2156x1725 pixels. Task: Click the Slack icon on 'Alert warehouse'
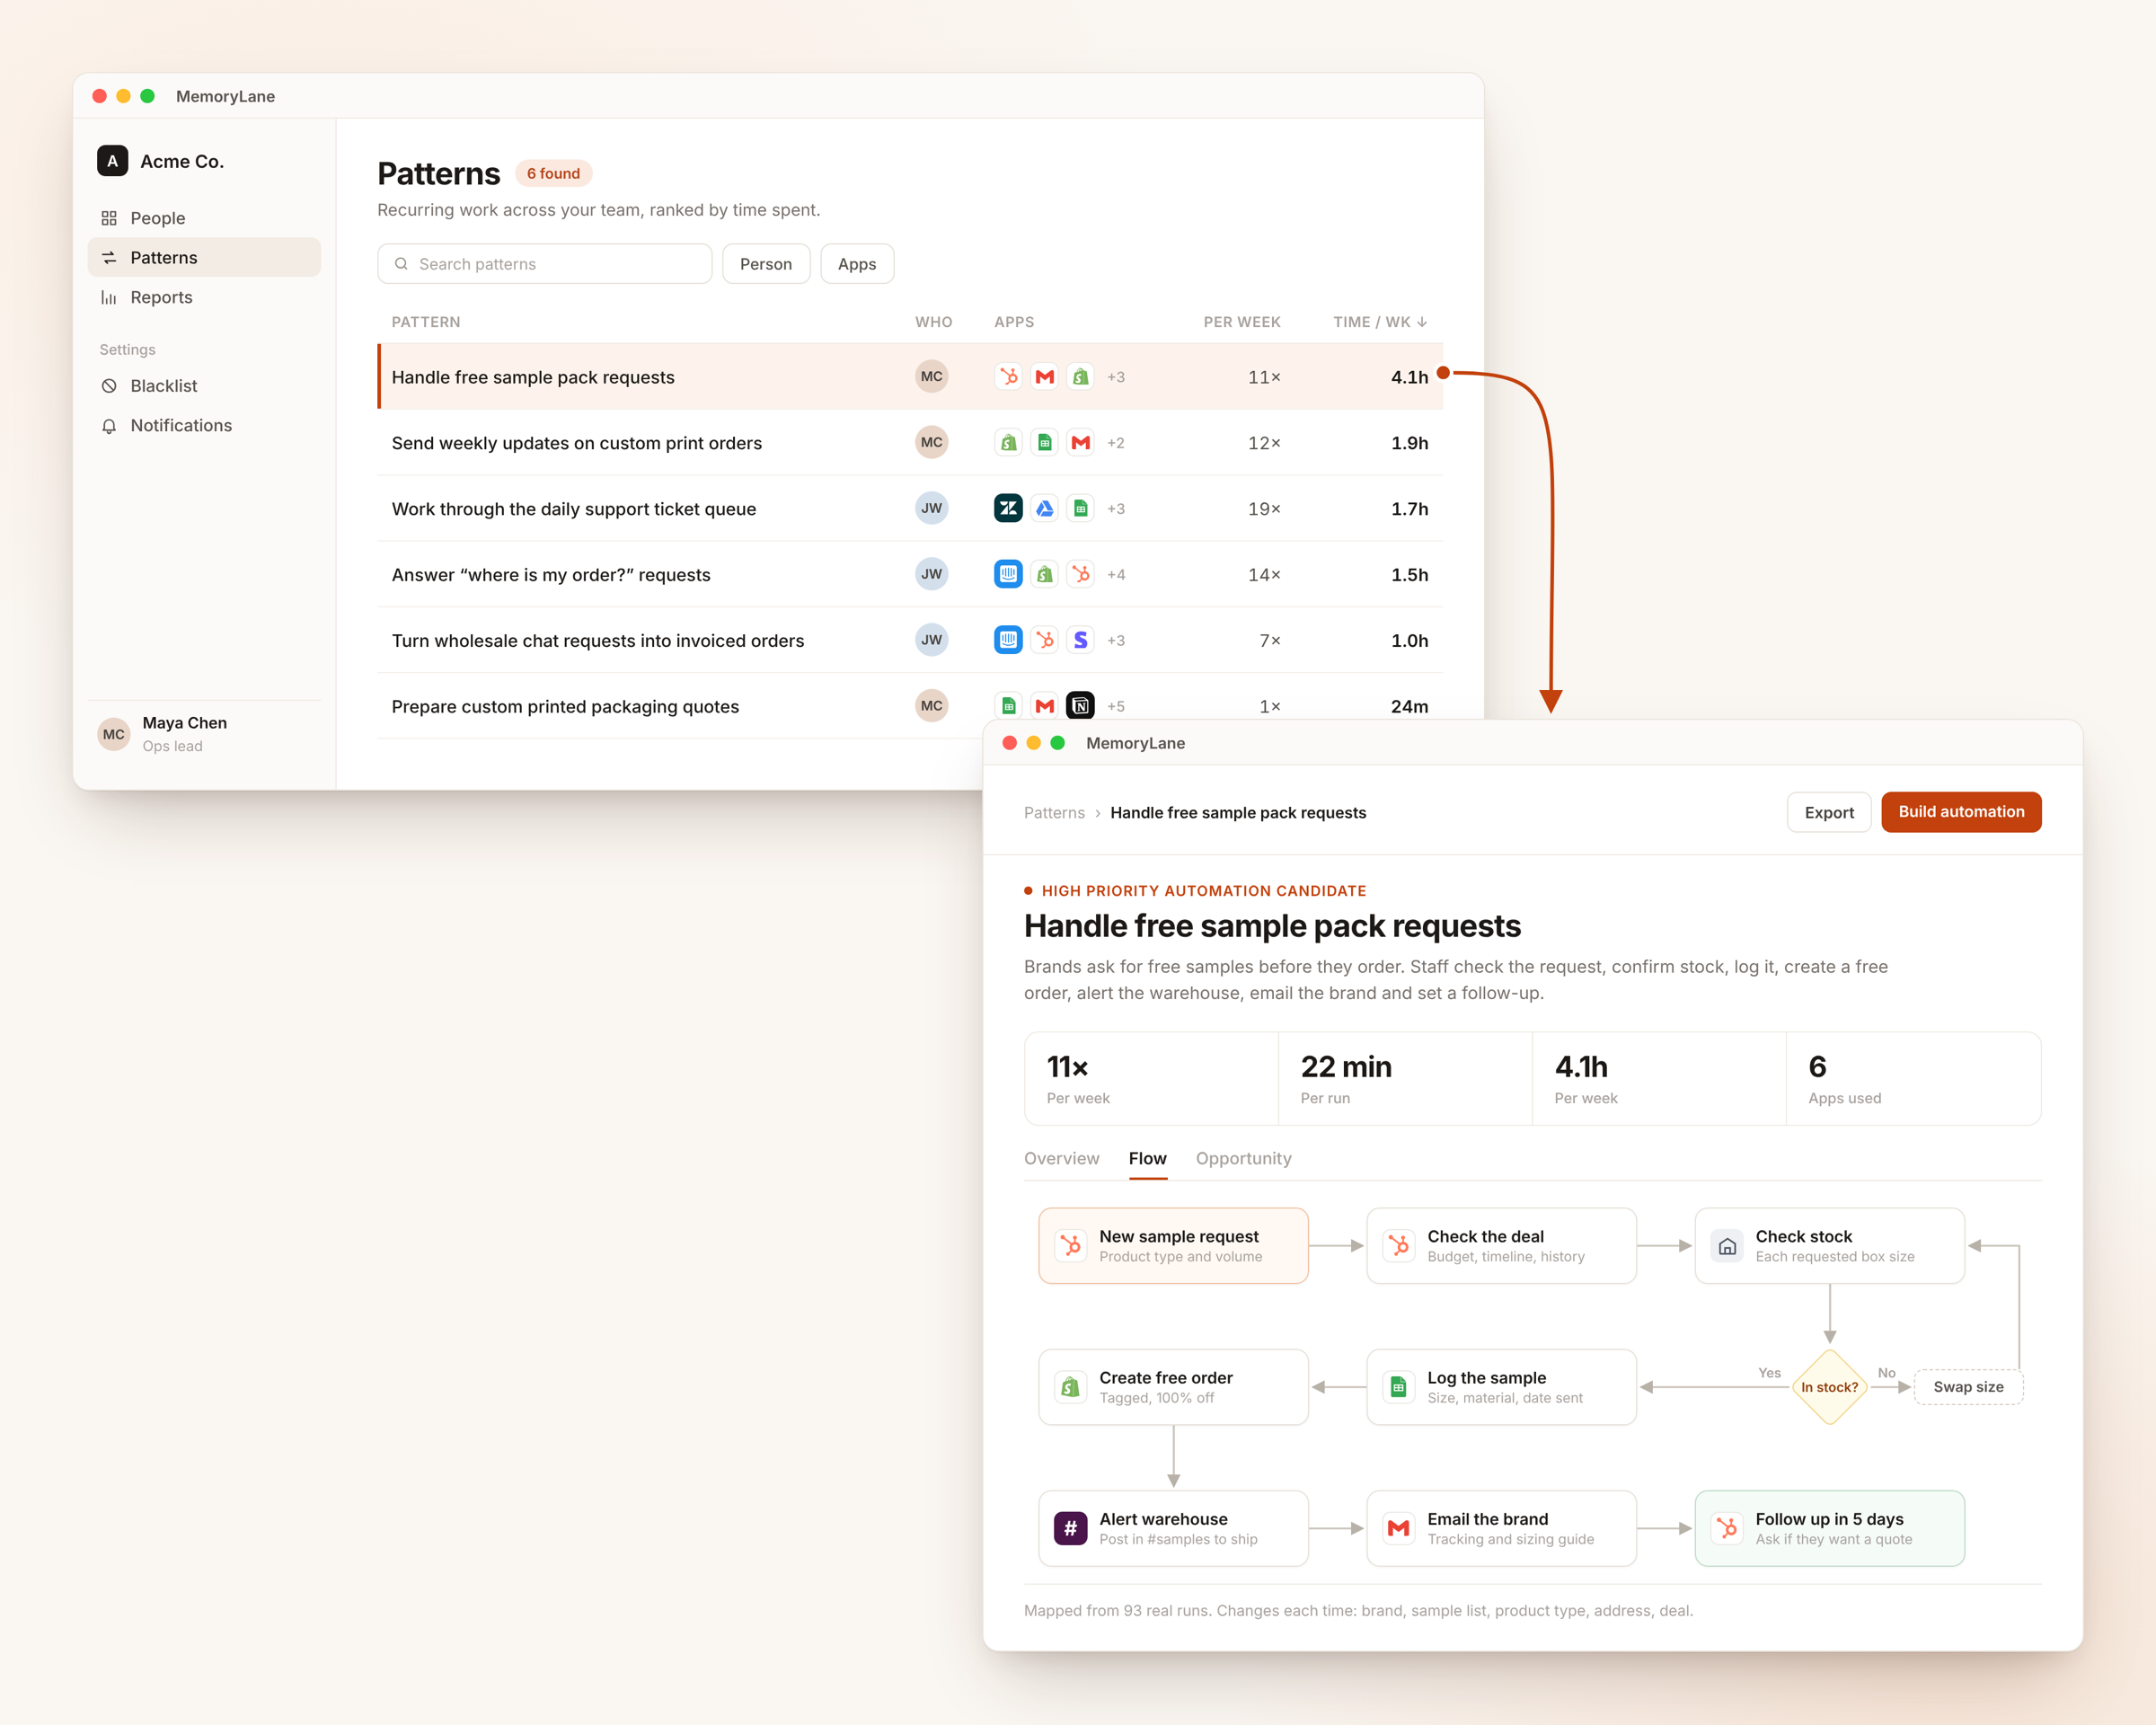1071,1528
